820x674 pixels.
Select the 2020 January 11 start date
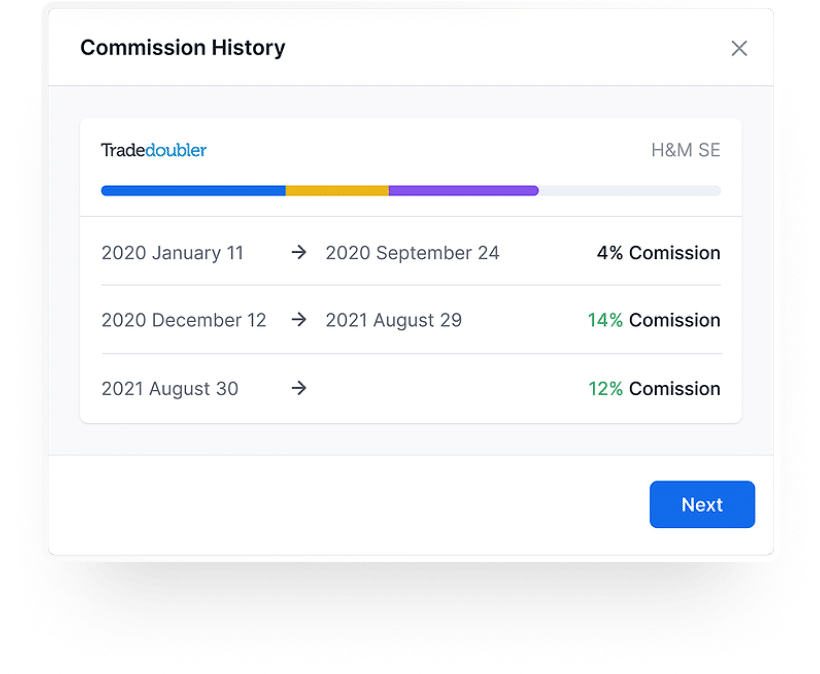[x=172, y=253]
